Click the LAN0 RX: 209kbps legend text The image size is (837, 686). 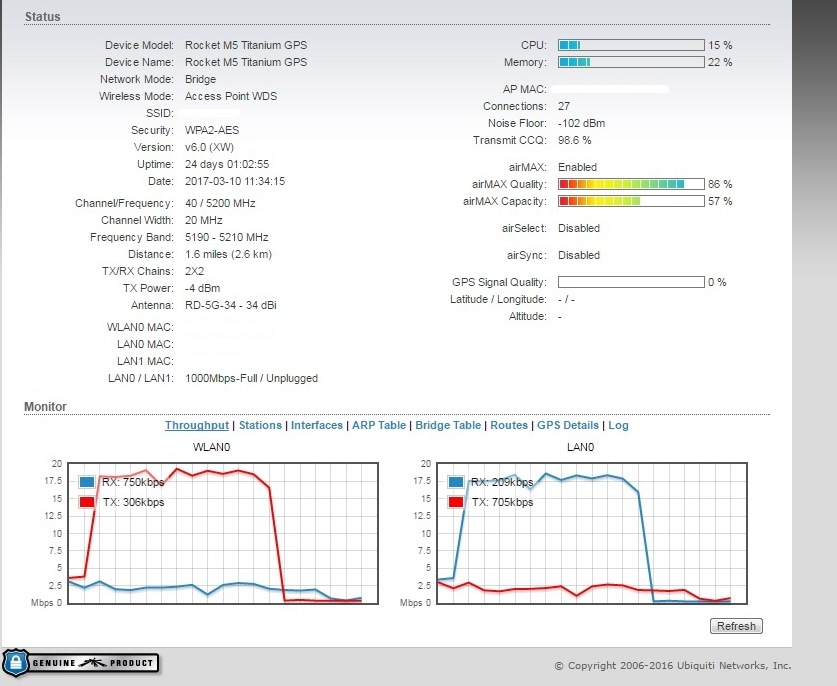point(502,482)
